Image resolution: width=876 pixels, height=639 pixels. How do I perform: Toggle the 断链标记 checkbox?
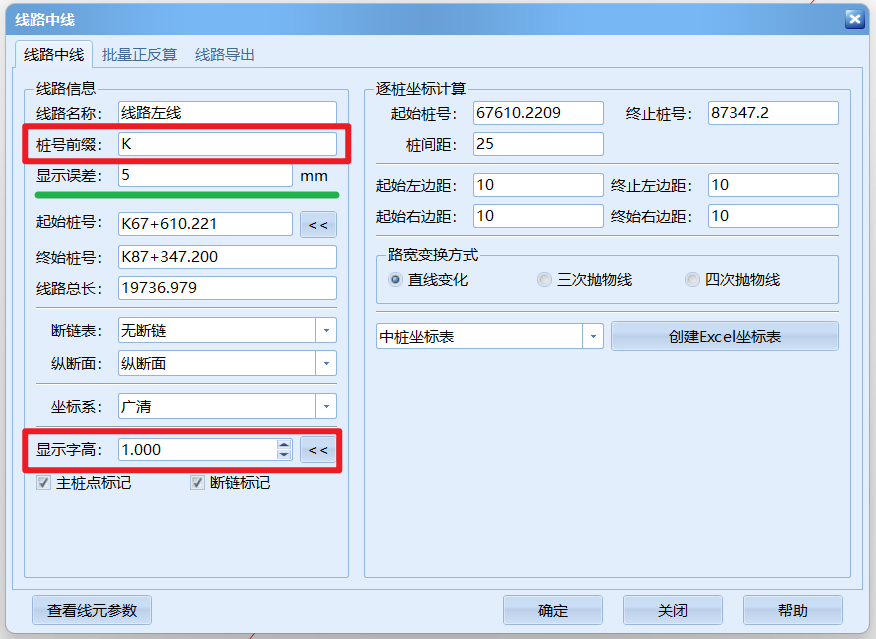tap(198, 483)
